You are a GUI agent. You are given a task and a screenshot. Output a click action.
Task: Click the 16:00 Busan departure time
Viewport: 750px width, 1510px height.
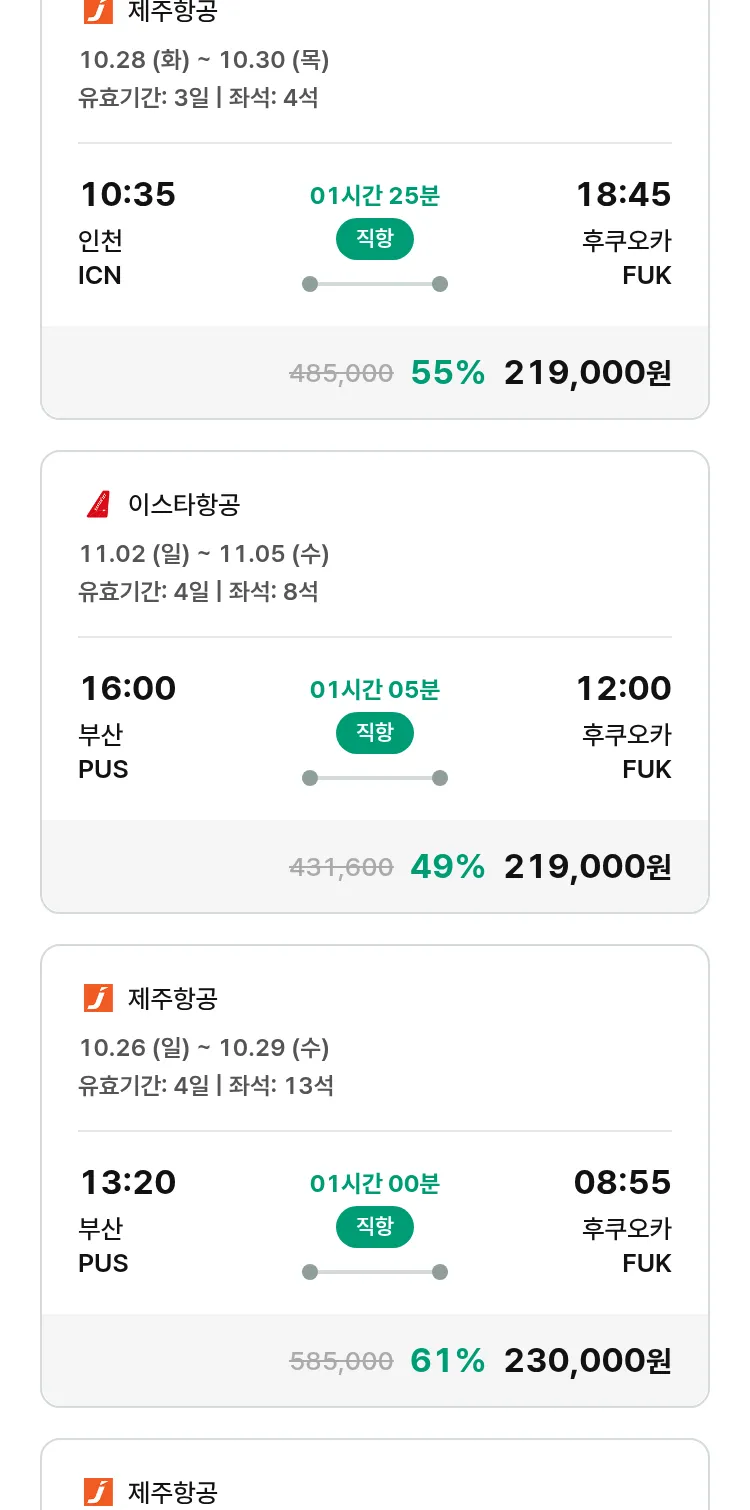tap(128, 689)
